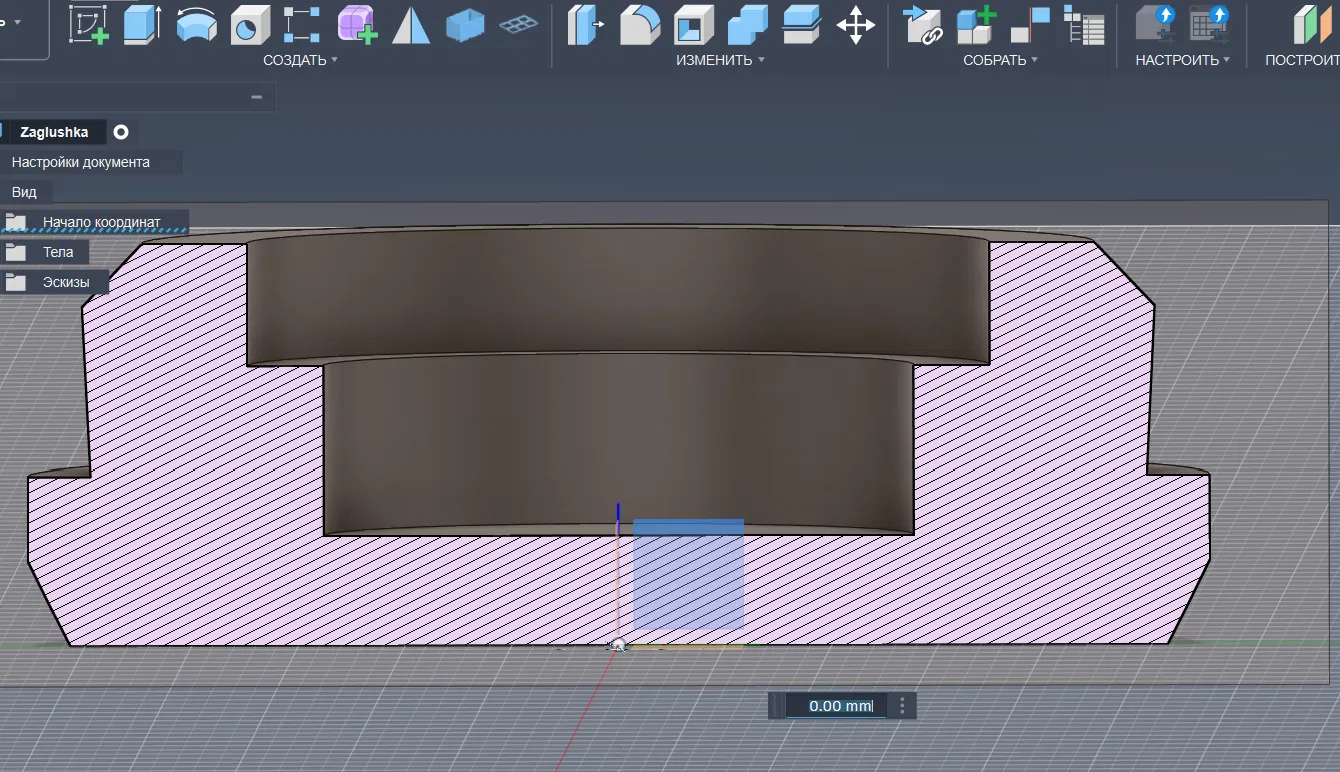Screen dimensions: 1340x772
Task: Expand the НАСТРОИТЬ dropdown menu
Action: pyautogui.click(x=1182, y=60)
